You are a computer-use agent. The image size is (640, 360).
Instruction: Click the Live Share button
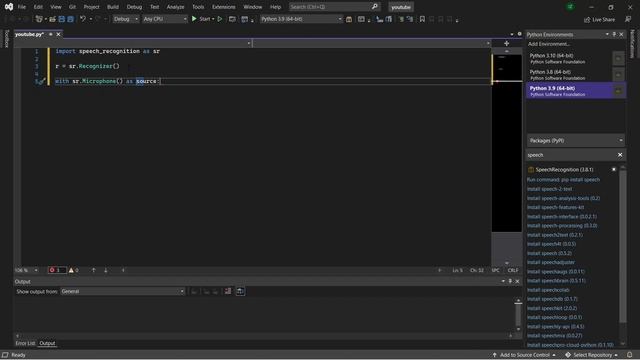599,19
